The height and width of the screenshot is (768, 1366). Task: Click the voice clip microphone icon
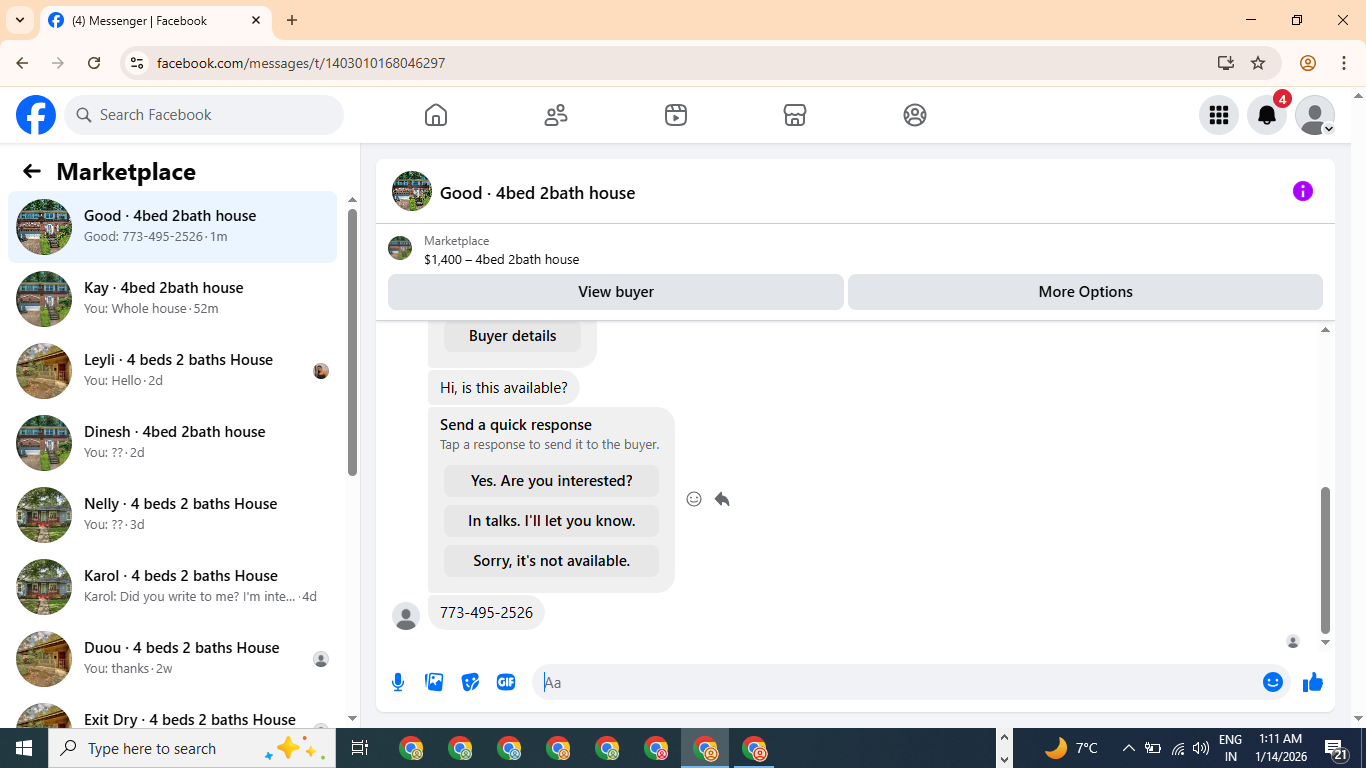pyautogui.click(x=398, y=682)
